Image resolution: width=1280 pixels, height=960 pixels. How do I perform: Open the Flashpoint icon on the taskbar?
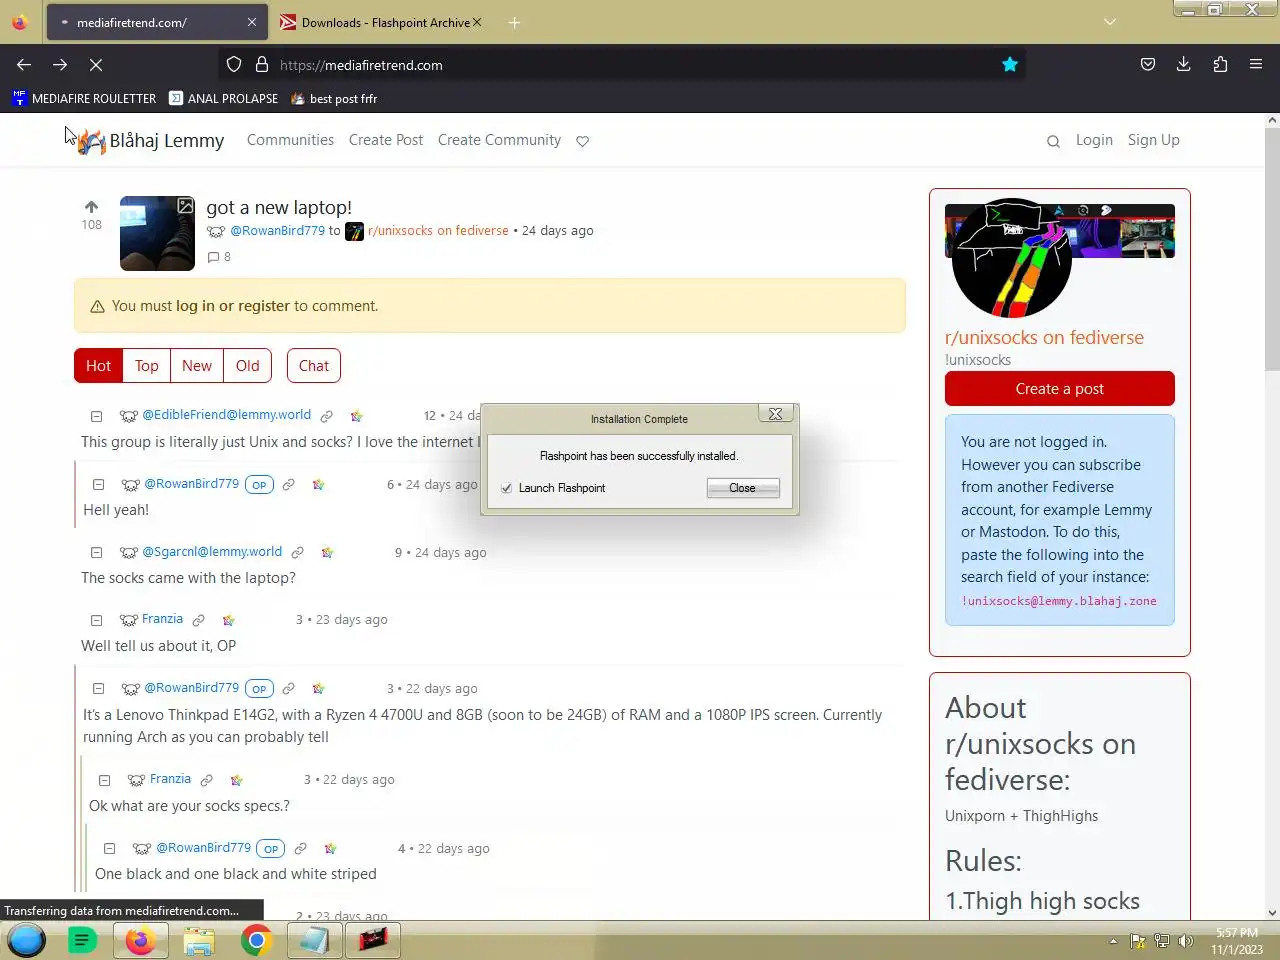point(373,940)
